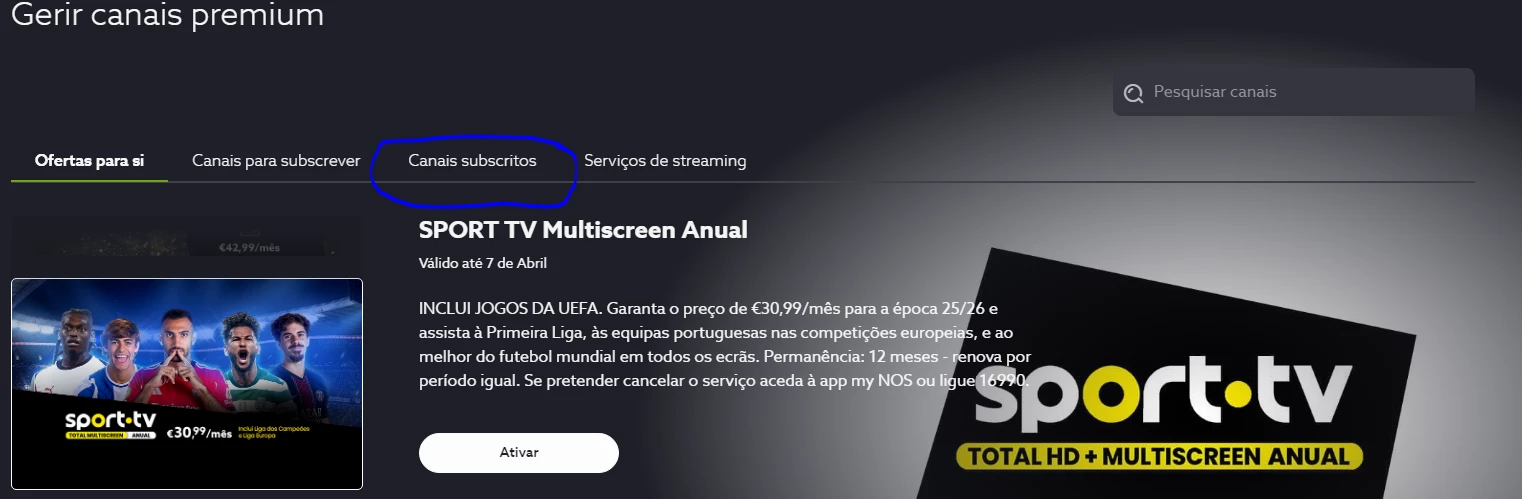Click the yellow TOTAL HD + MULTISCREEN ANUAL badge
Screen dimensions: 1522x499
[1159, 457]
